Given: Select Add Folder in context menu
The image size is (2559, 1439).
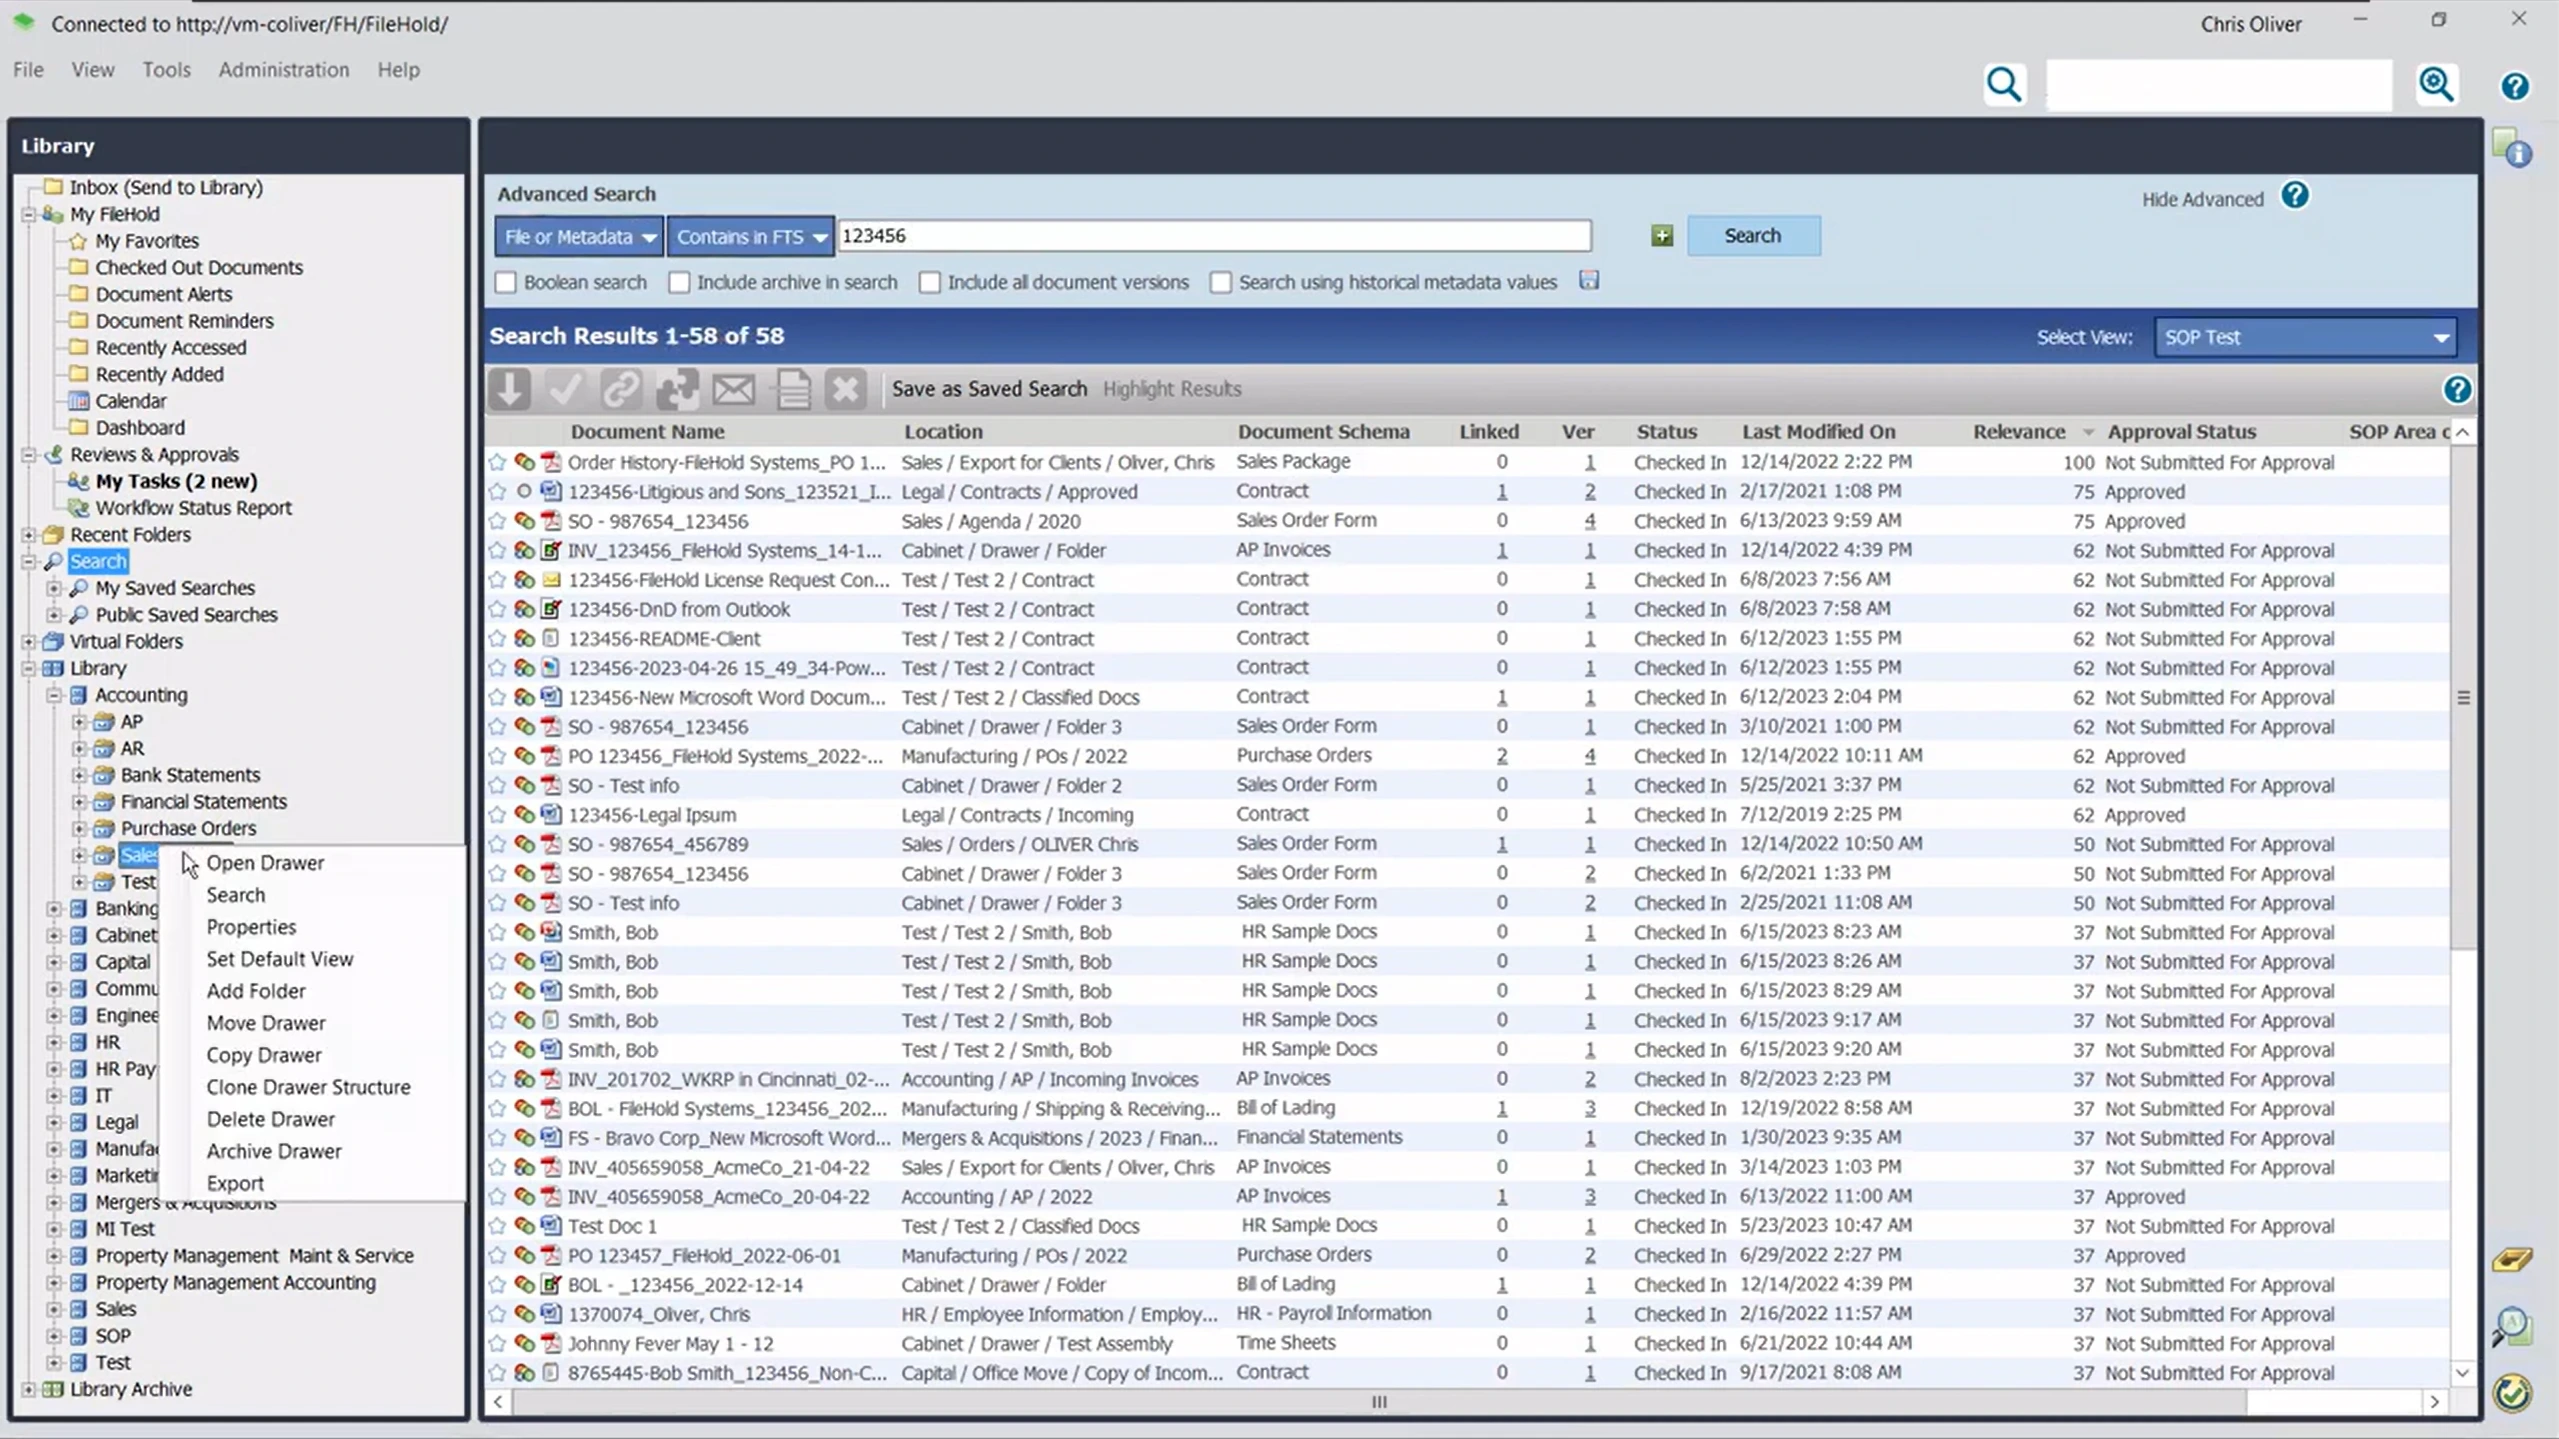Looking at the screenshot, I should [256, 991].
